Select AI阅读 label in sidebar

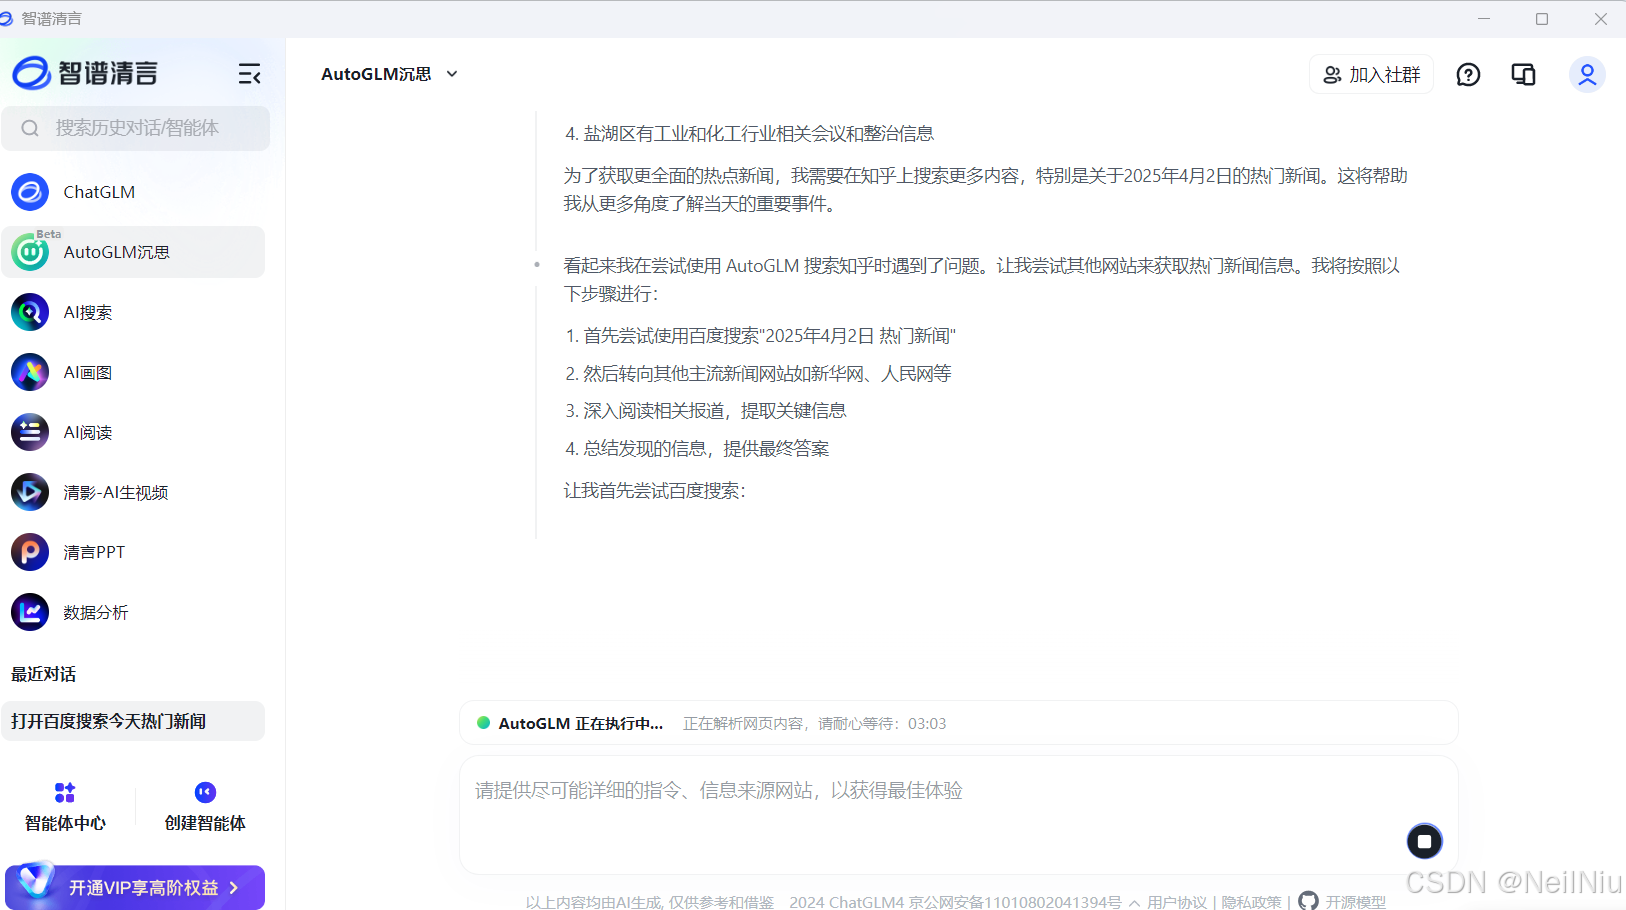tap(88, 432)
